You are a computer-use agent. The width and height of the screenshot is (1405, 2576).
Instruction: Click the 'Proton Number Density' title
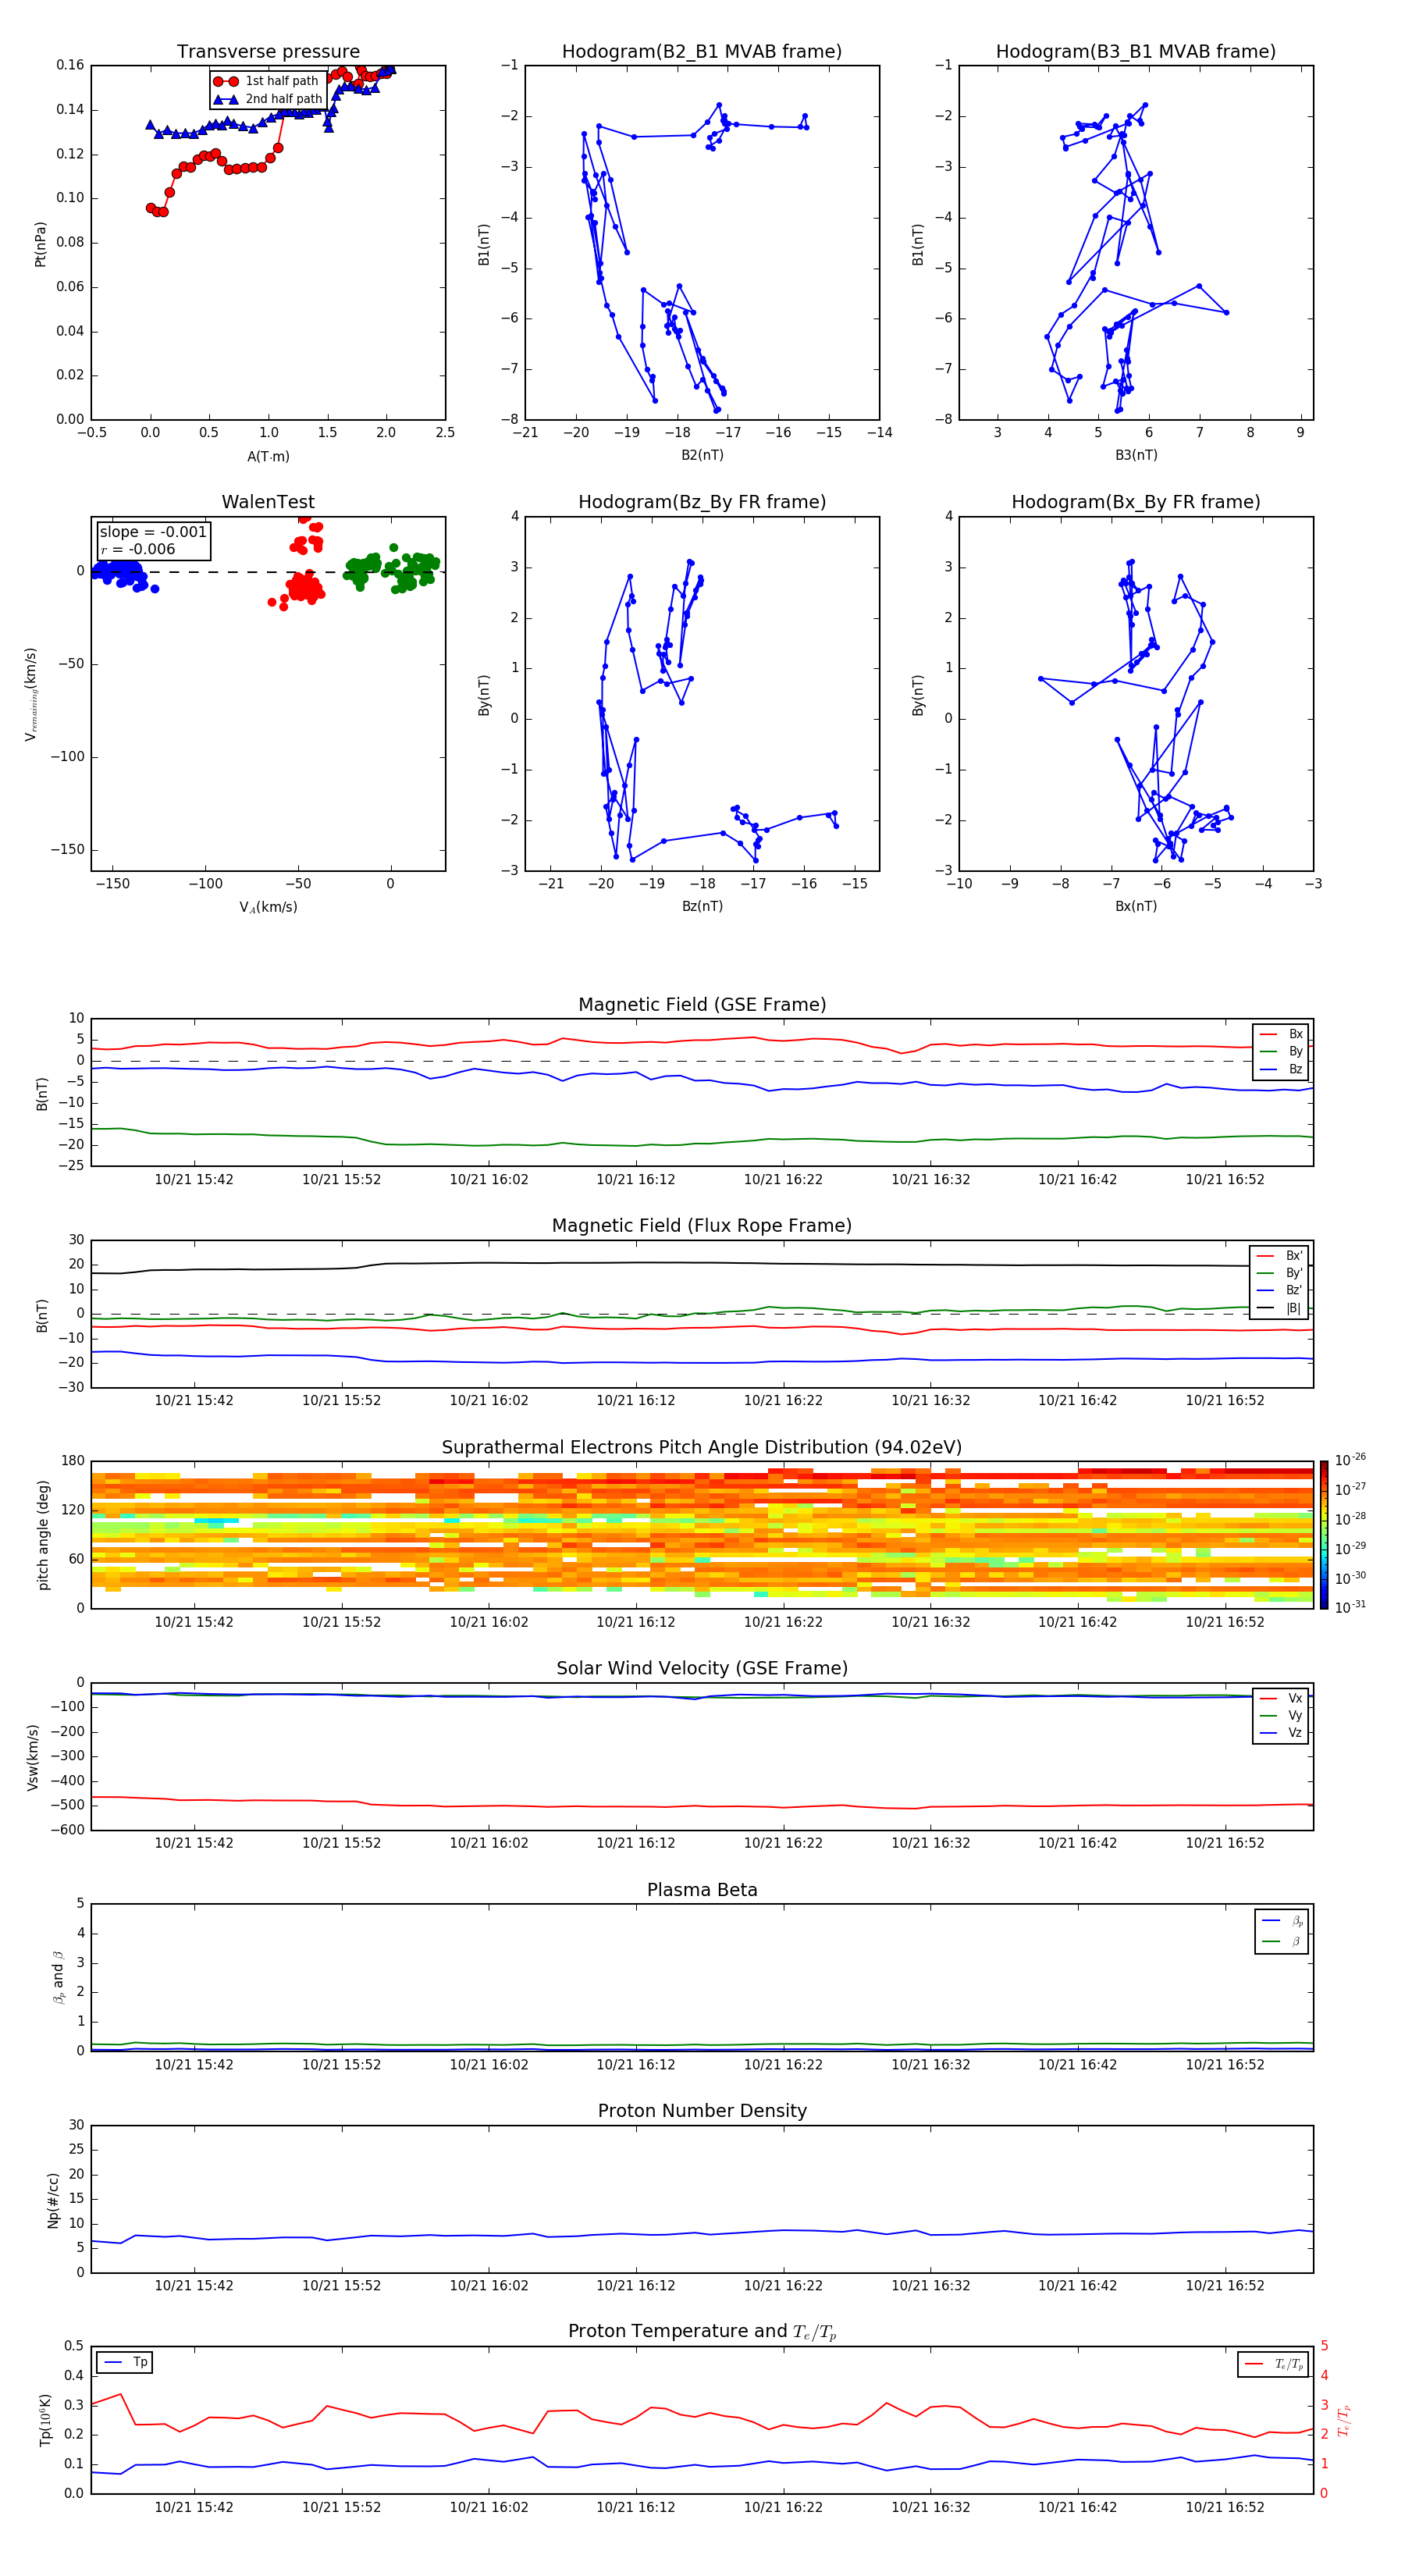[x=702, y=2111]
